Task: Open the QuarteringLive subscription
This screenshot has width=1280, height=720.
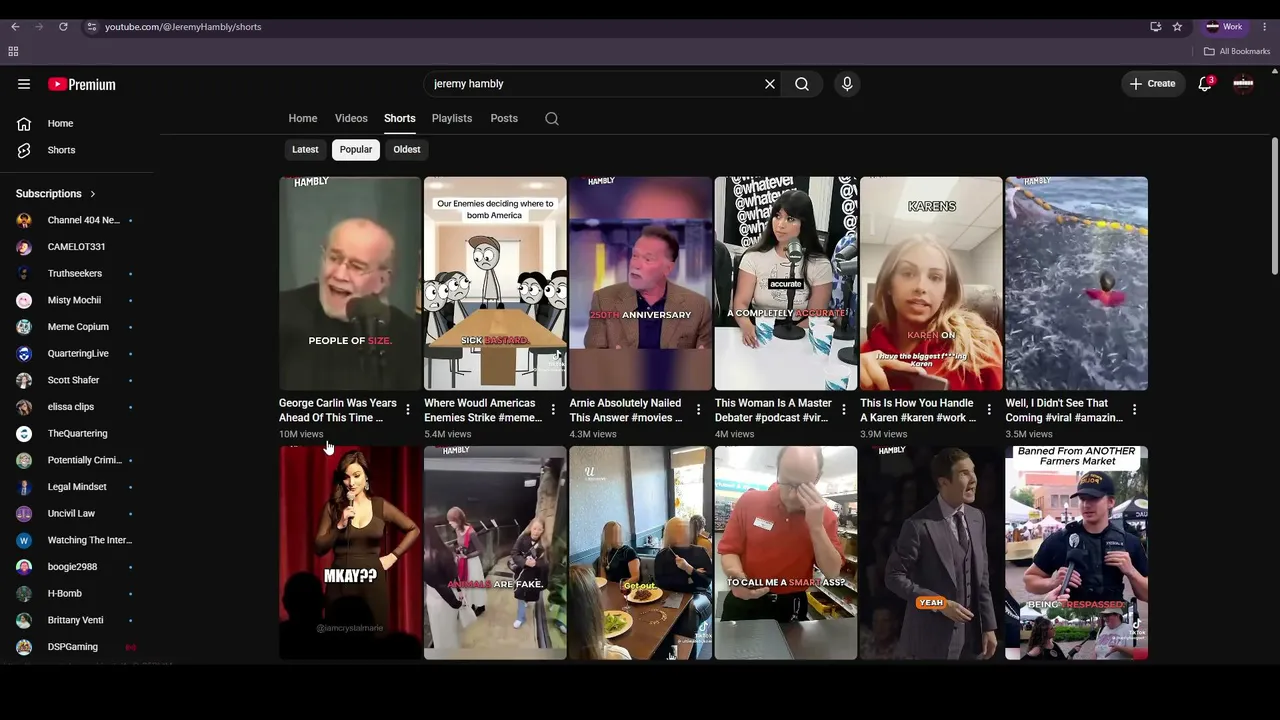Action: pos(80,353)
